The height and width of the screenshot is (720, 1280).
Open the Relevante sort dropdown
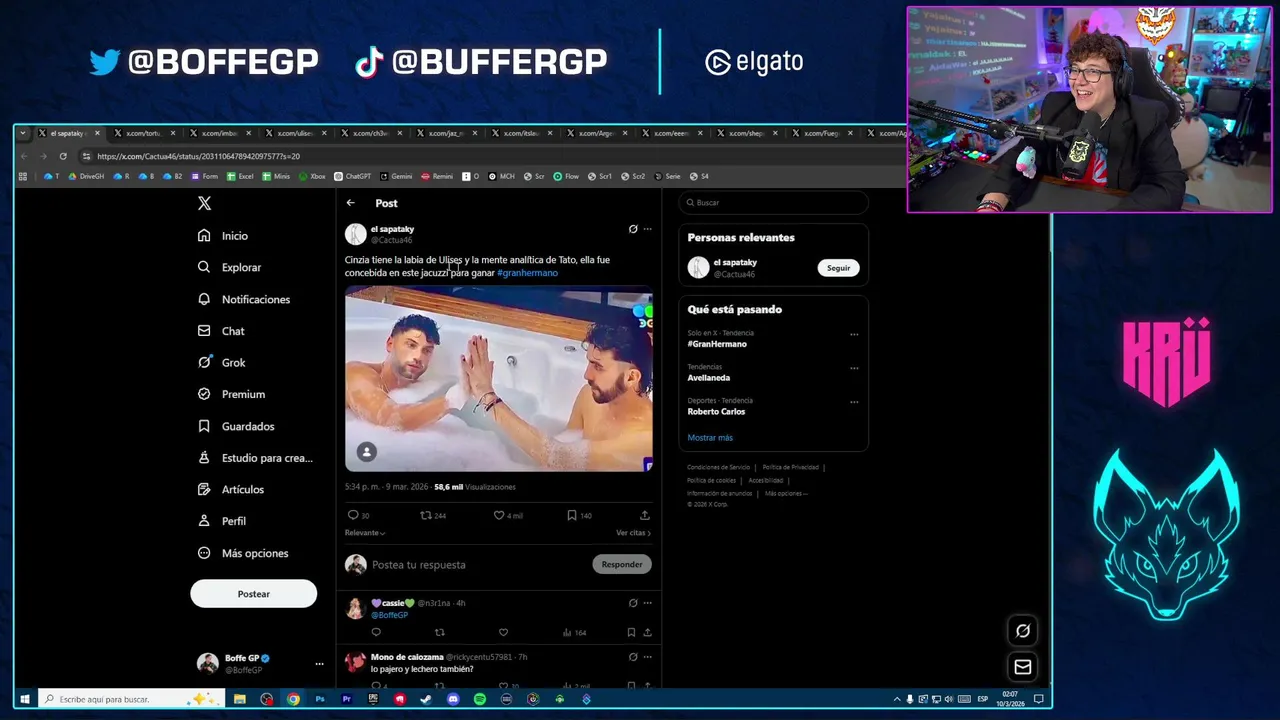tap(365, 533)
